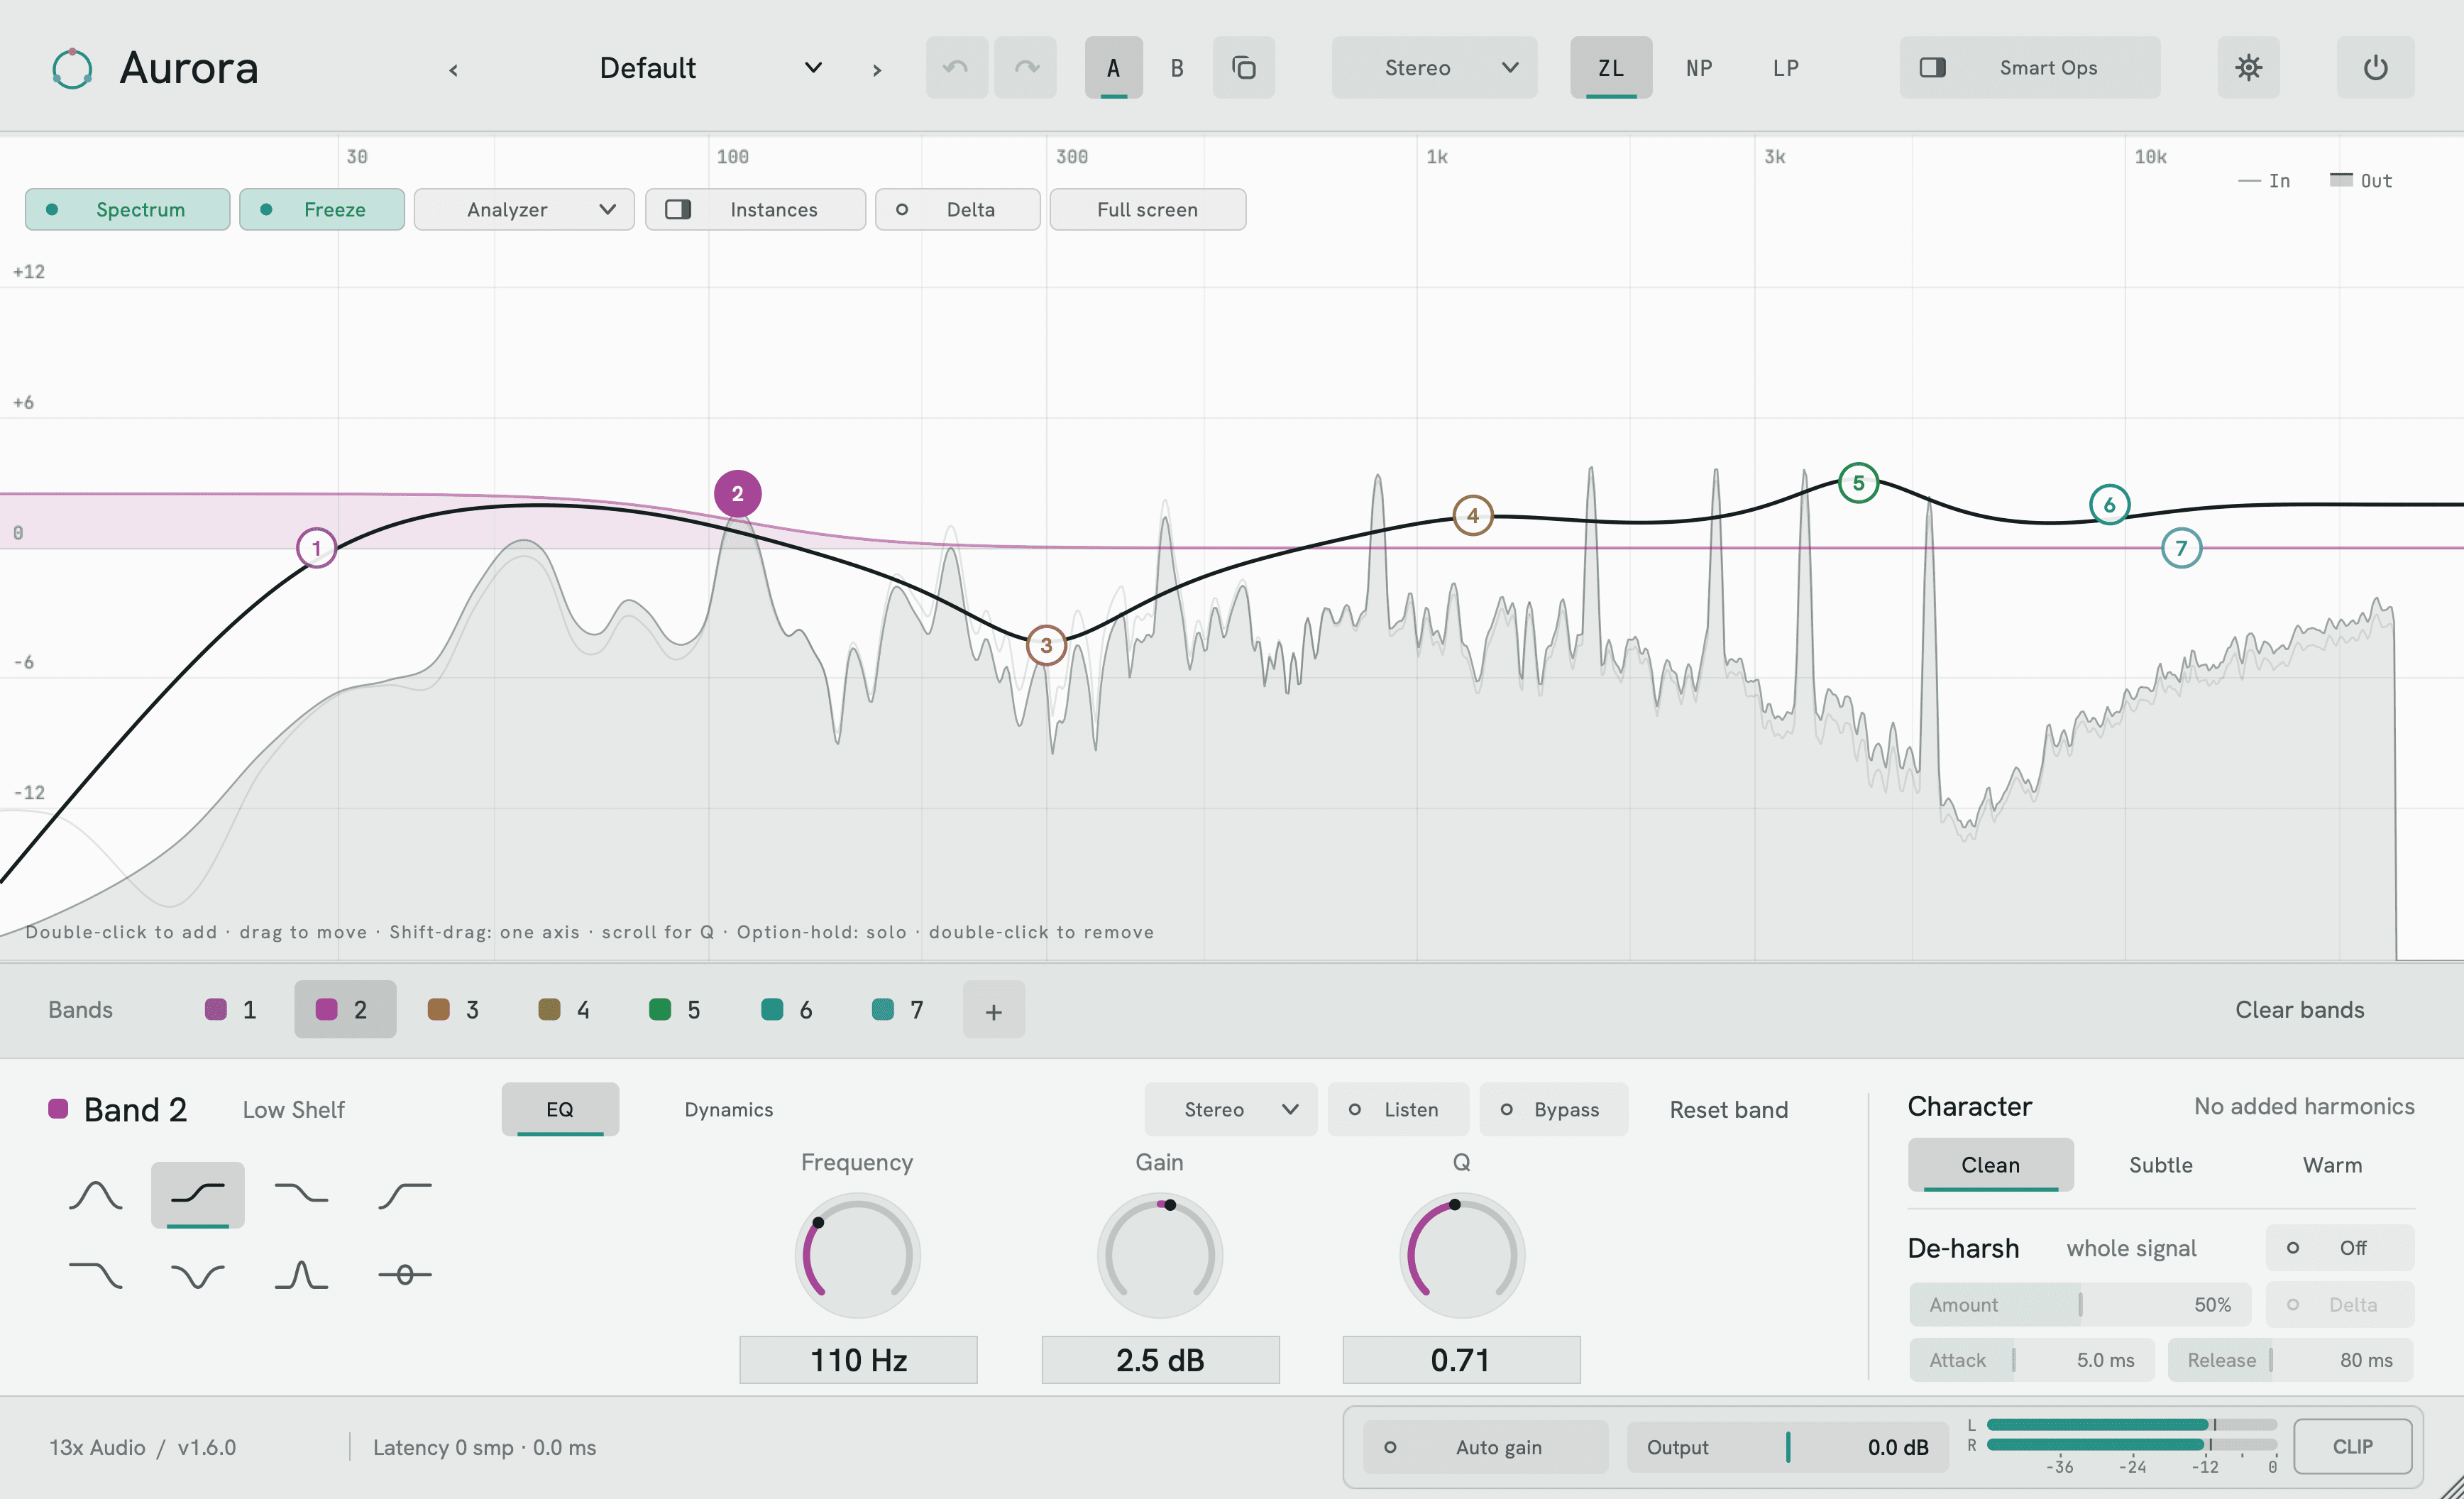This screenshot has width=2464, height=1499.
Task: Open the Instances panel
Action: [x=756, y=210]
